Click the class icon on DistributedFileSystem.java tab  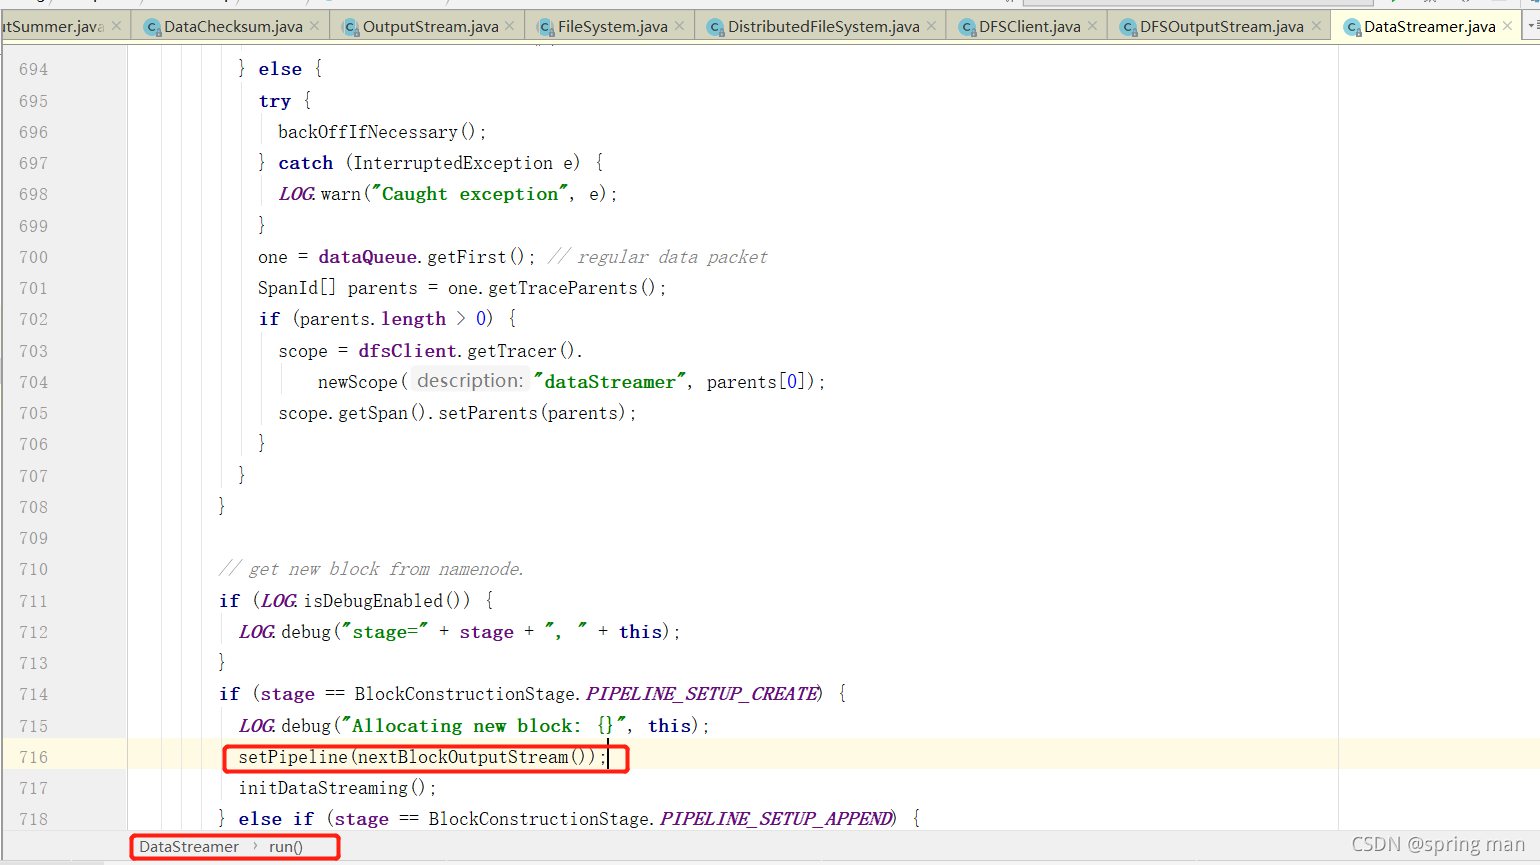pos(716,27)
